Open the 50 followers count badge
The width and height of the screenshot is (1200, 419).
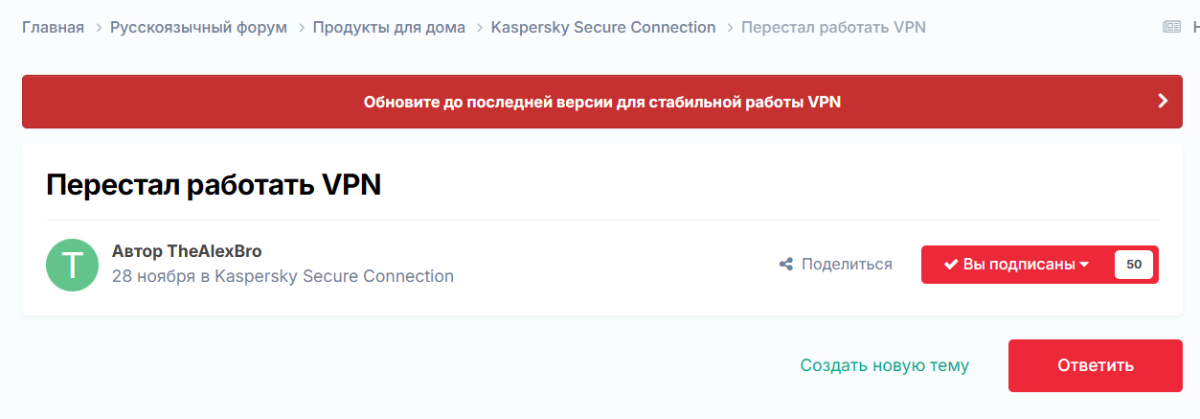pyautogui.click(x=1134, y=265)
